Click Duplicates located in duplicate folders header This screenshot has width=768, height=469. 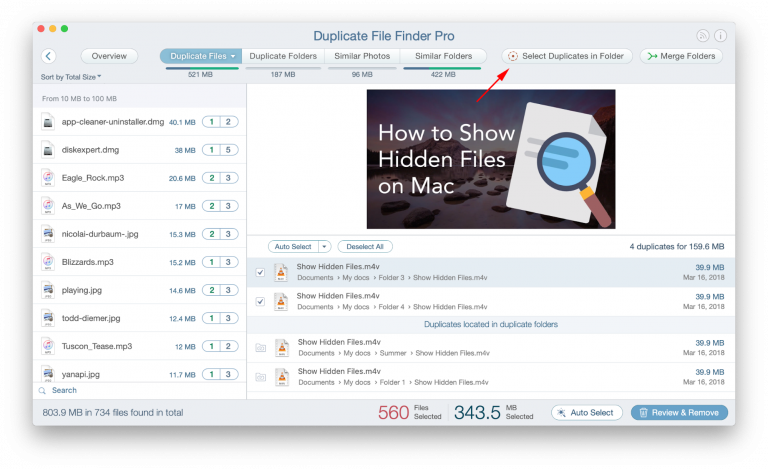[x=491, y=325]
